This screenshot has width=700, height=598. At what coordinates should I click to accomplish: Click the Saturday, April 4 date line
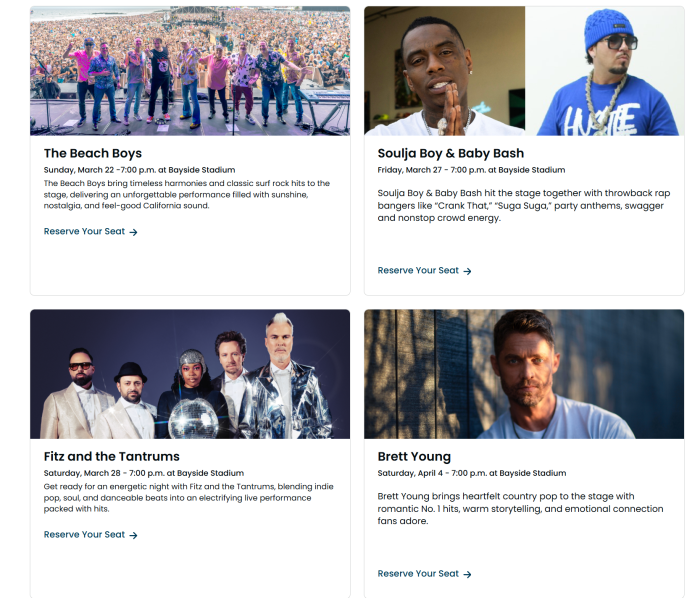pos(472,473)
